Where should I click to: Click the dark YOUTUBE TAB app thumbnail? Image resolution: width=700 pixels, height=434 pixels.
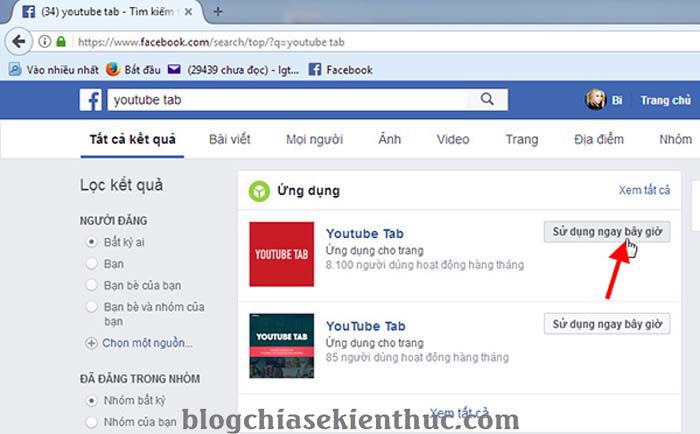281,346
